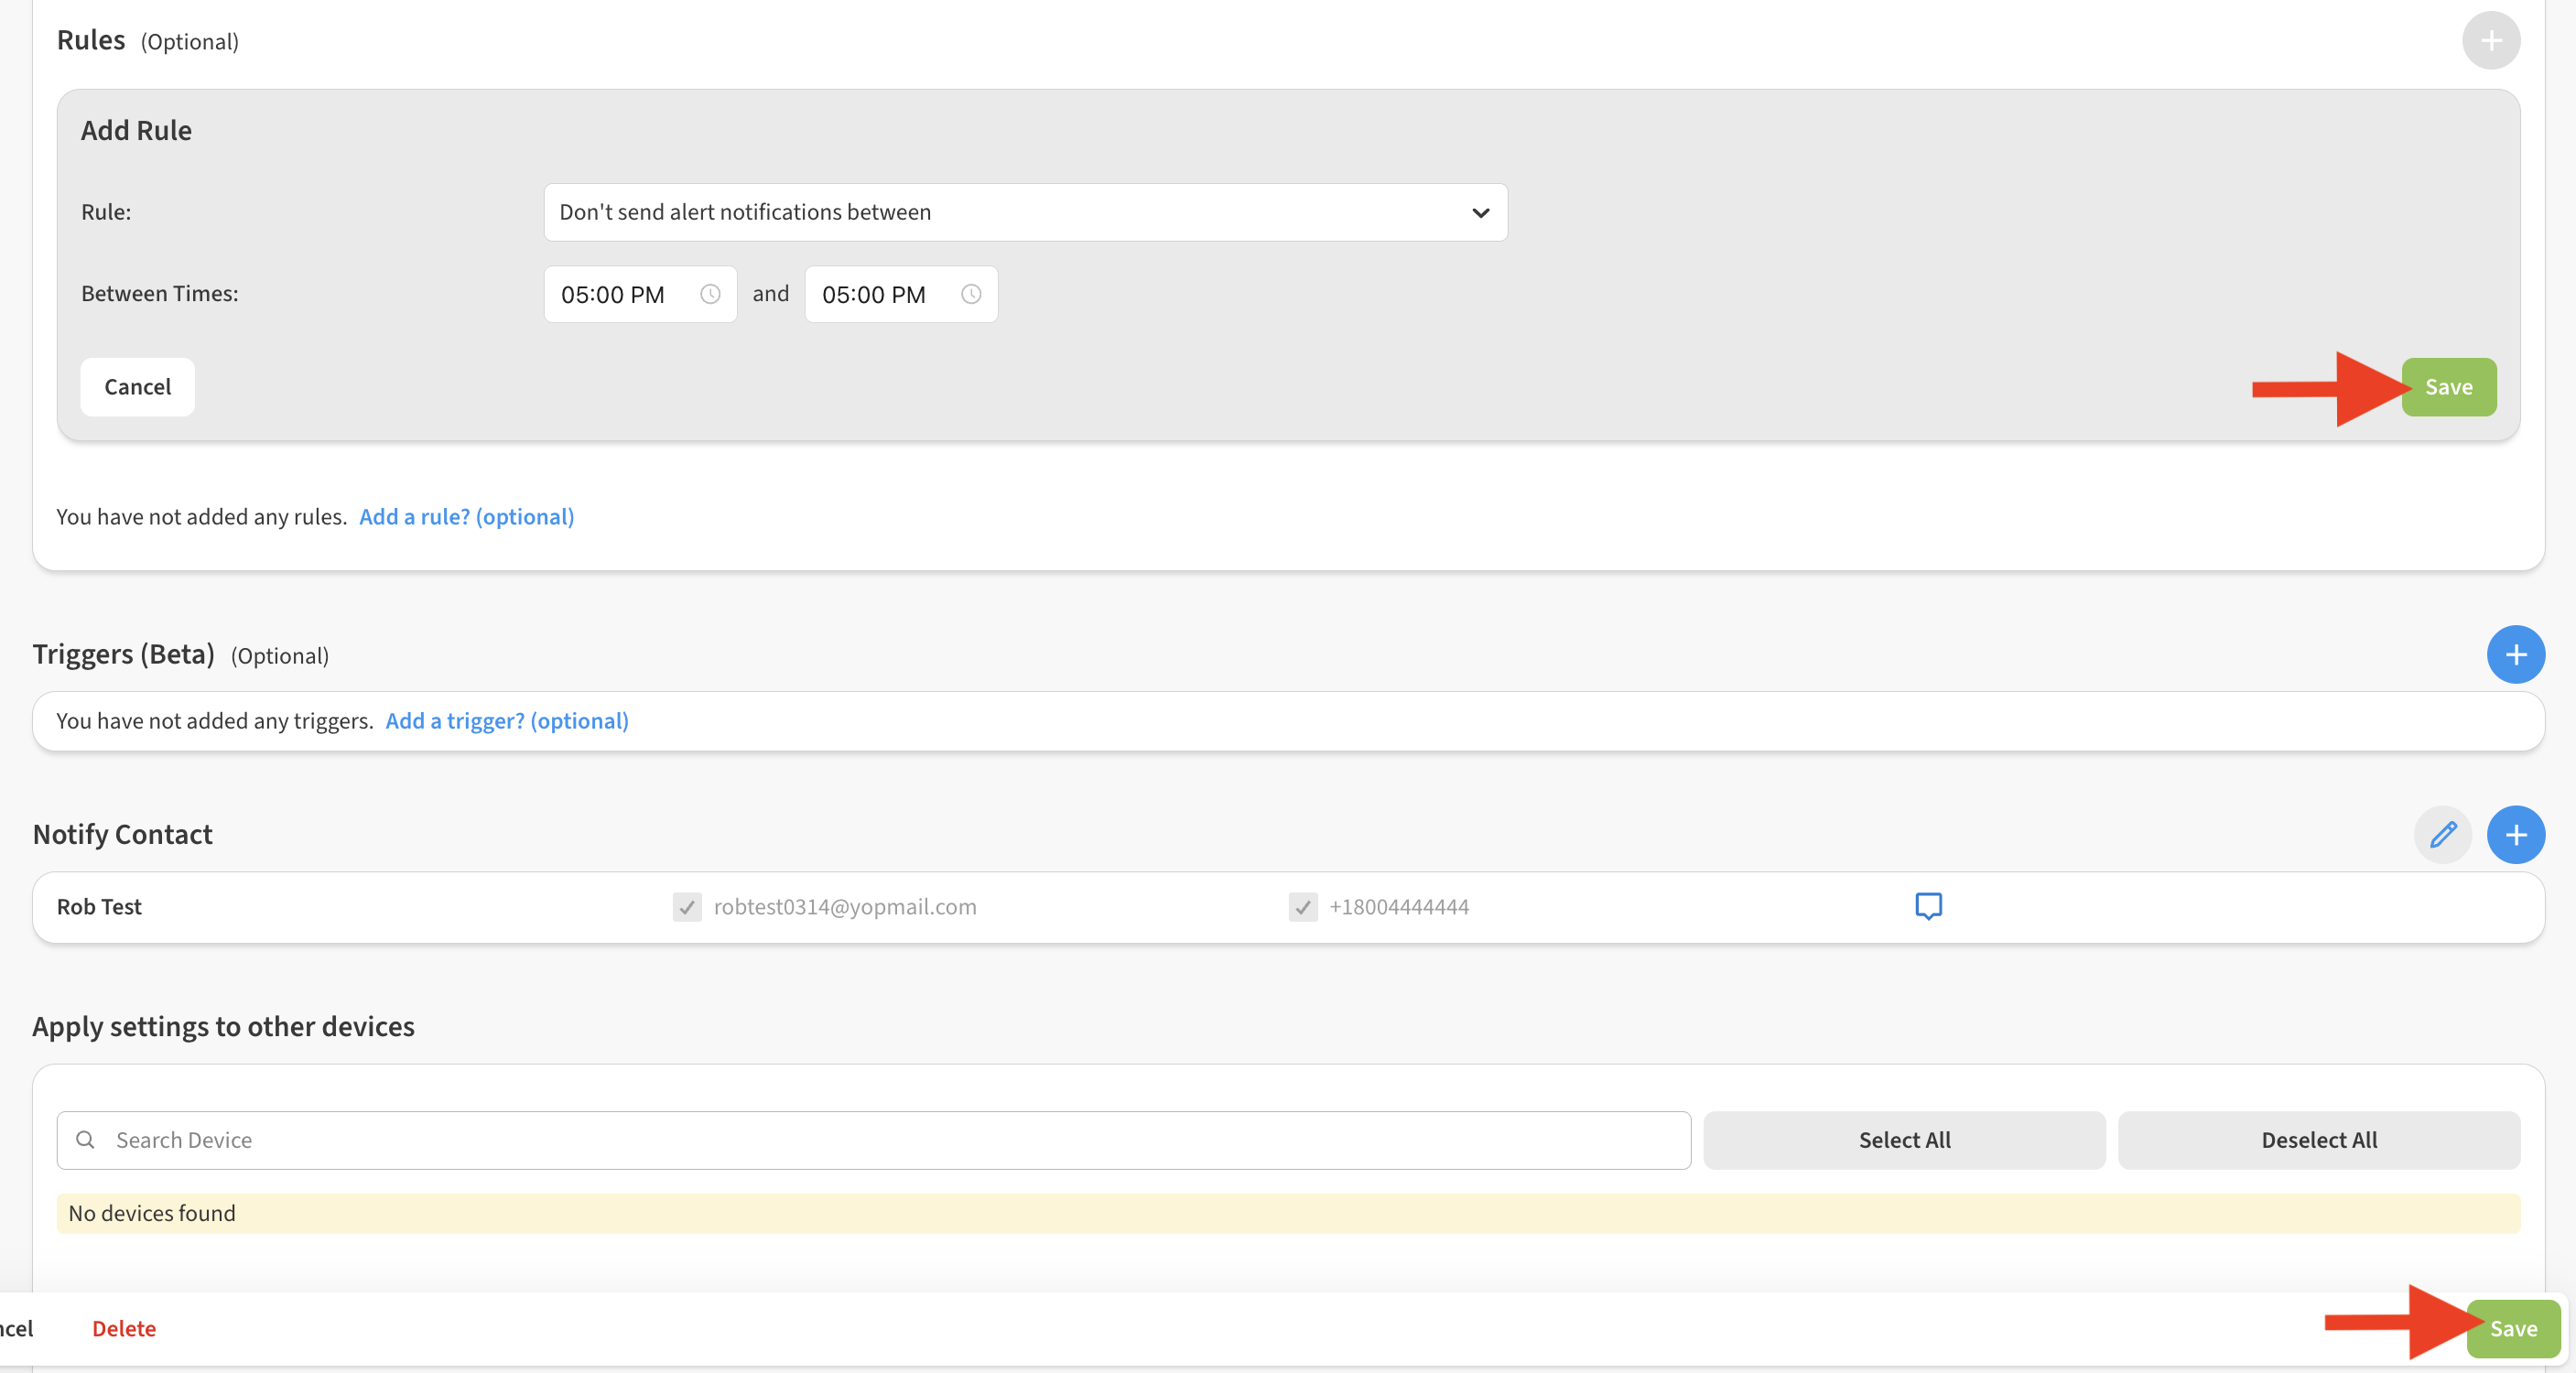Click the gray plus icon beside Rules
The height and width of the screenshot is (1373, 2576).
tap(2490, 41)
